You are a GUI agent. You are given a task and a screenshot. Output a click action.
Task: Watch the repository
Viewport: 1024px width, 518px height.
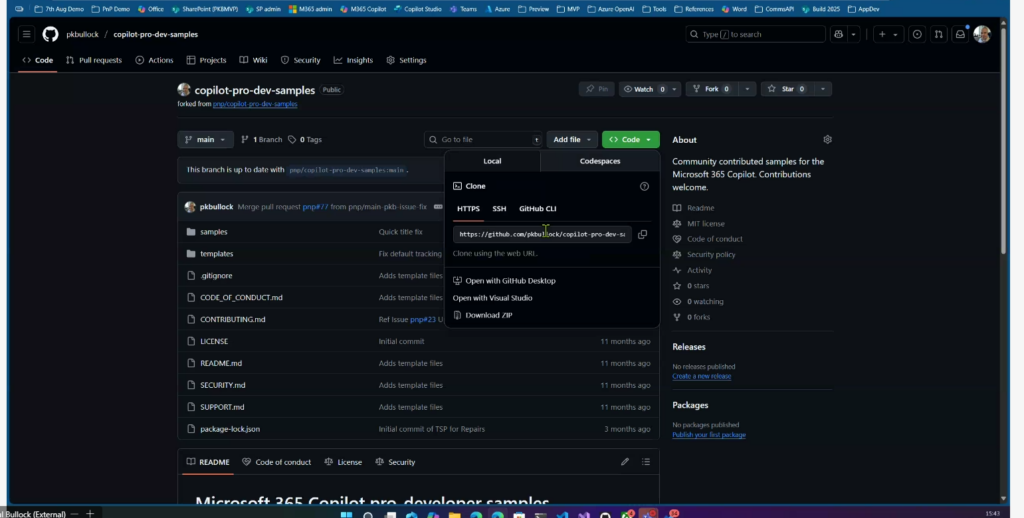[644, 89]
